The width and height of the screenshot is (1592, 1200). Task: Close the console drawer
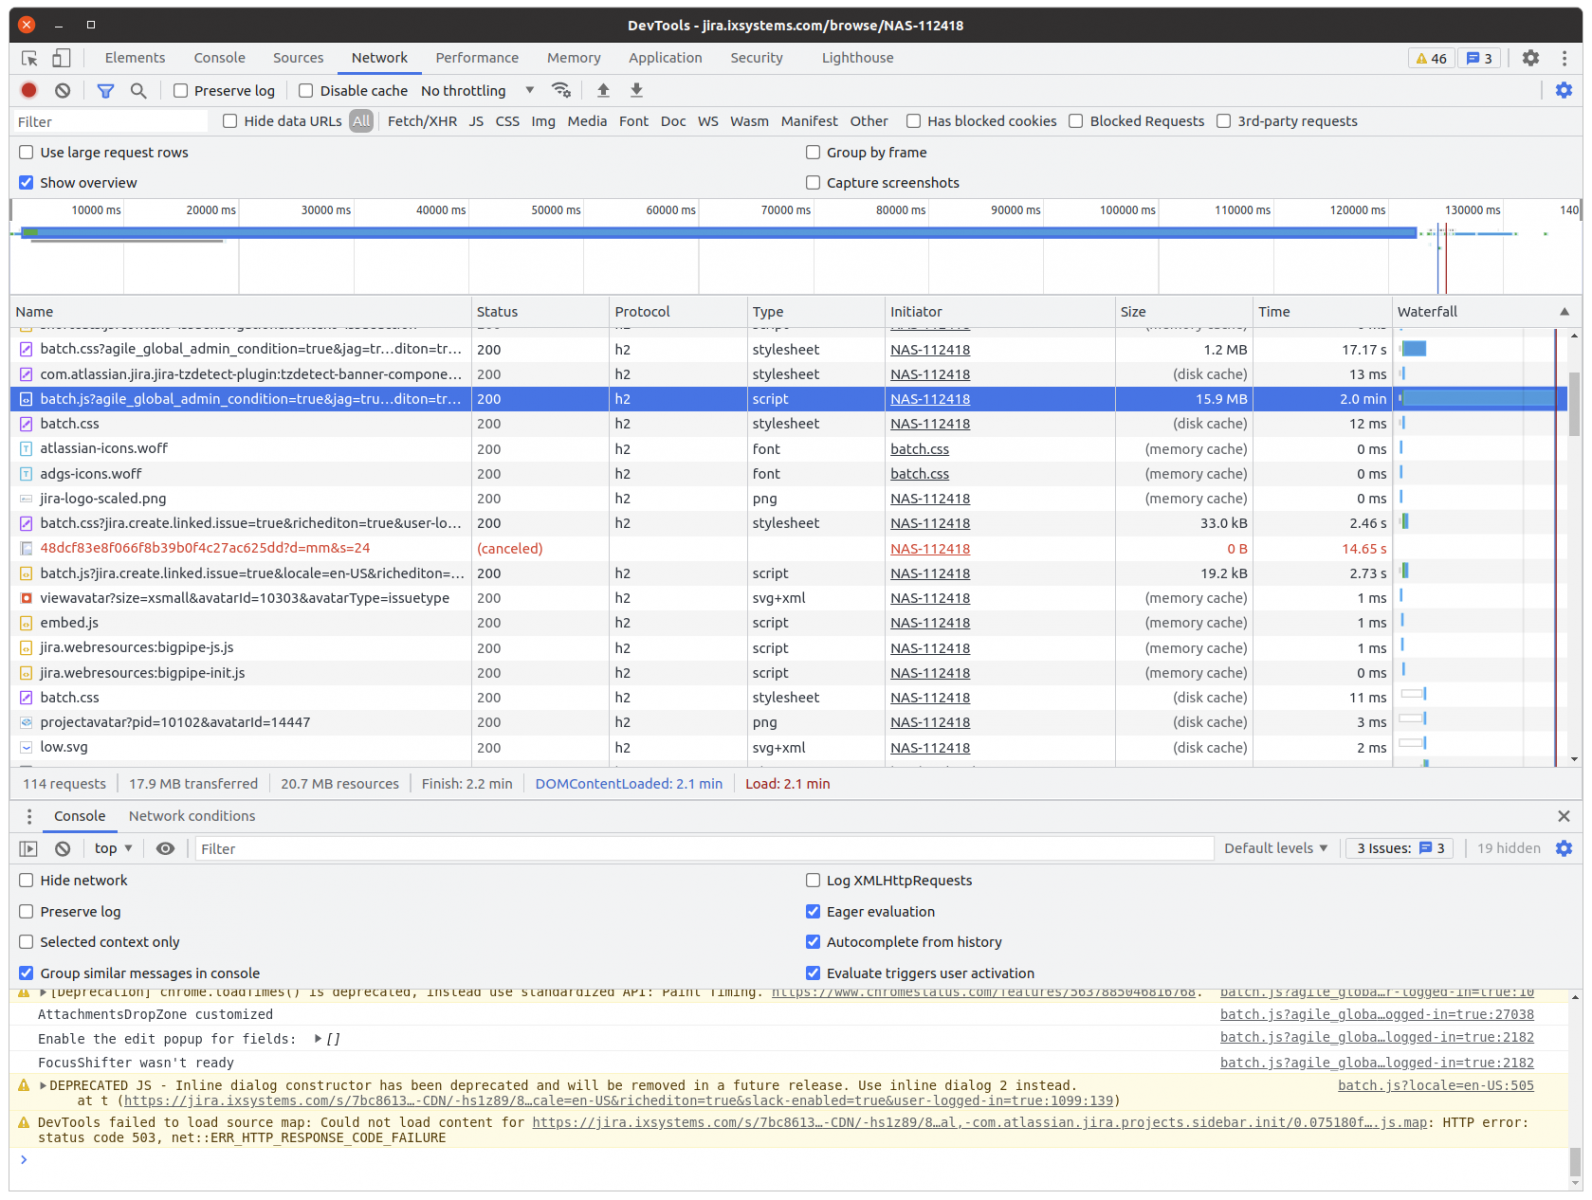pos(1563,816)
